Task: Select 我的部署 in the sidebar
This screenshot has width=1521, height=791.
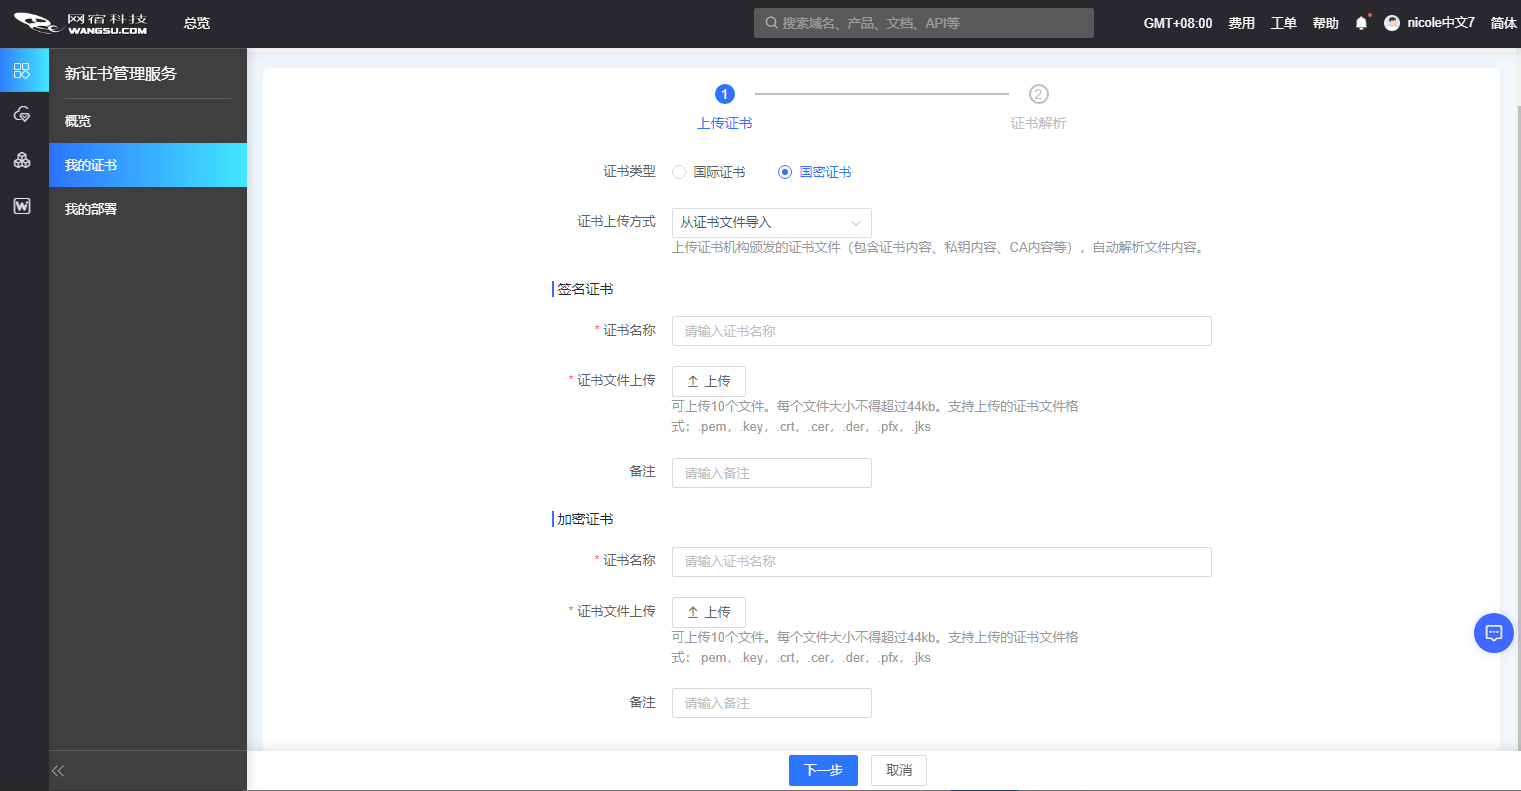Action: click(x=148, y=209)
